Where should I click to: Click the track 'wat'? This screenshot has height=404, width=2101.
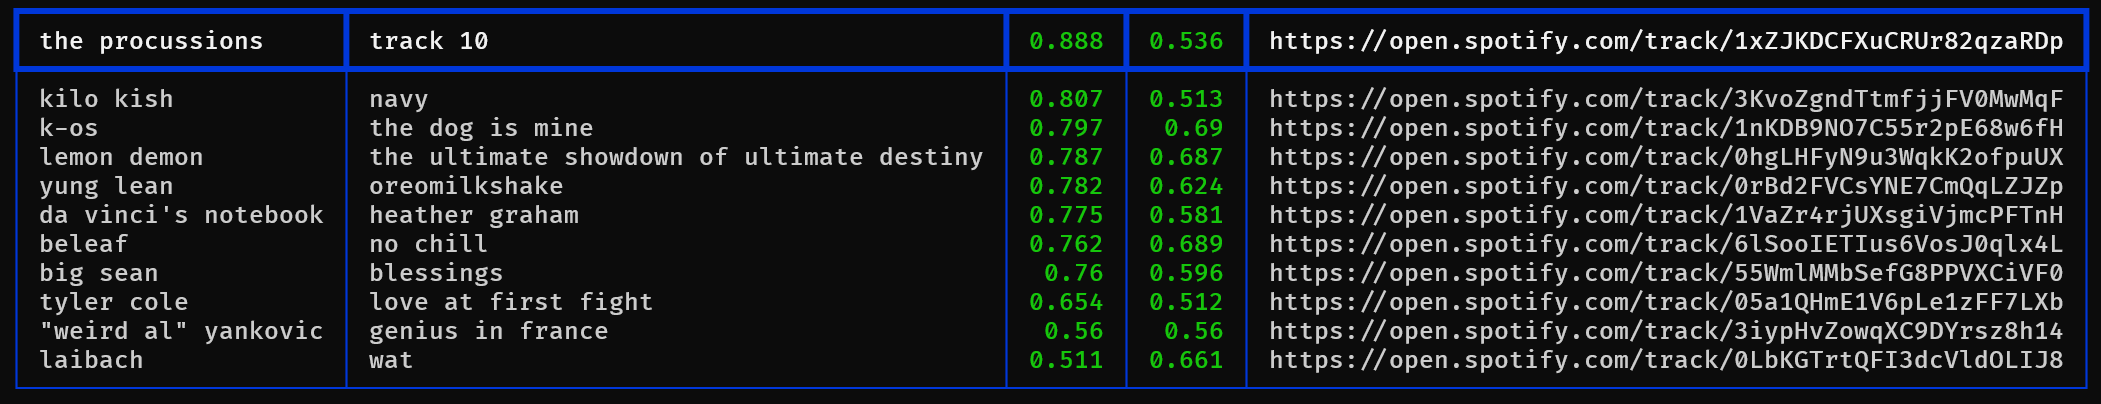tap(391, 360)
